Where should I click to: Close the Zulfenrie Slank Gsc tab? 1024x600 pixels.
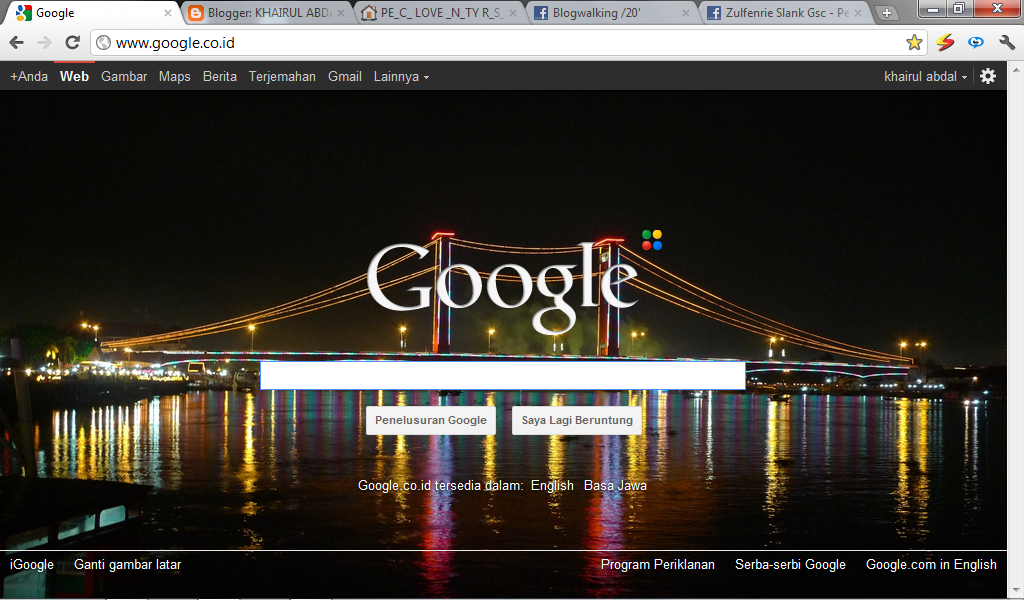pos(858,13)
